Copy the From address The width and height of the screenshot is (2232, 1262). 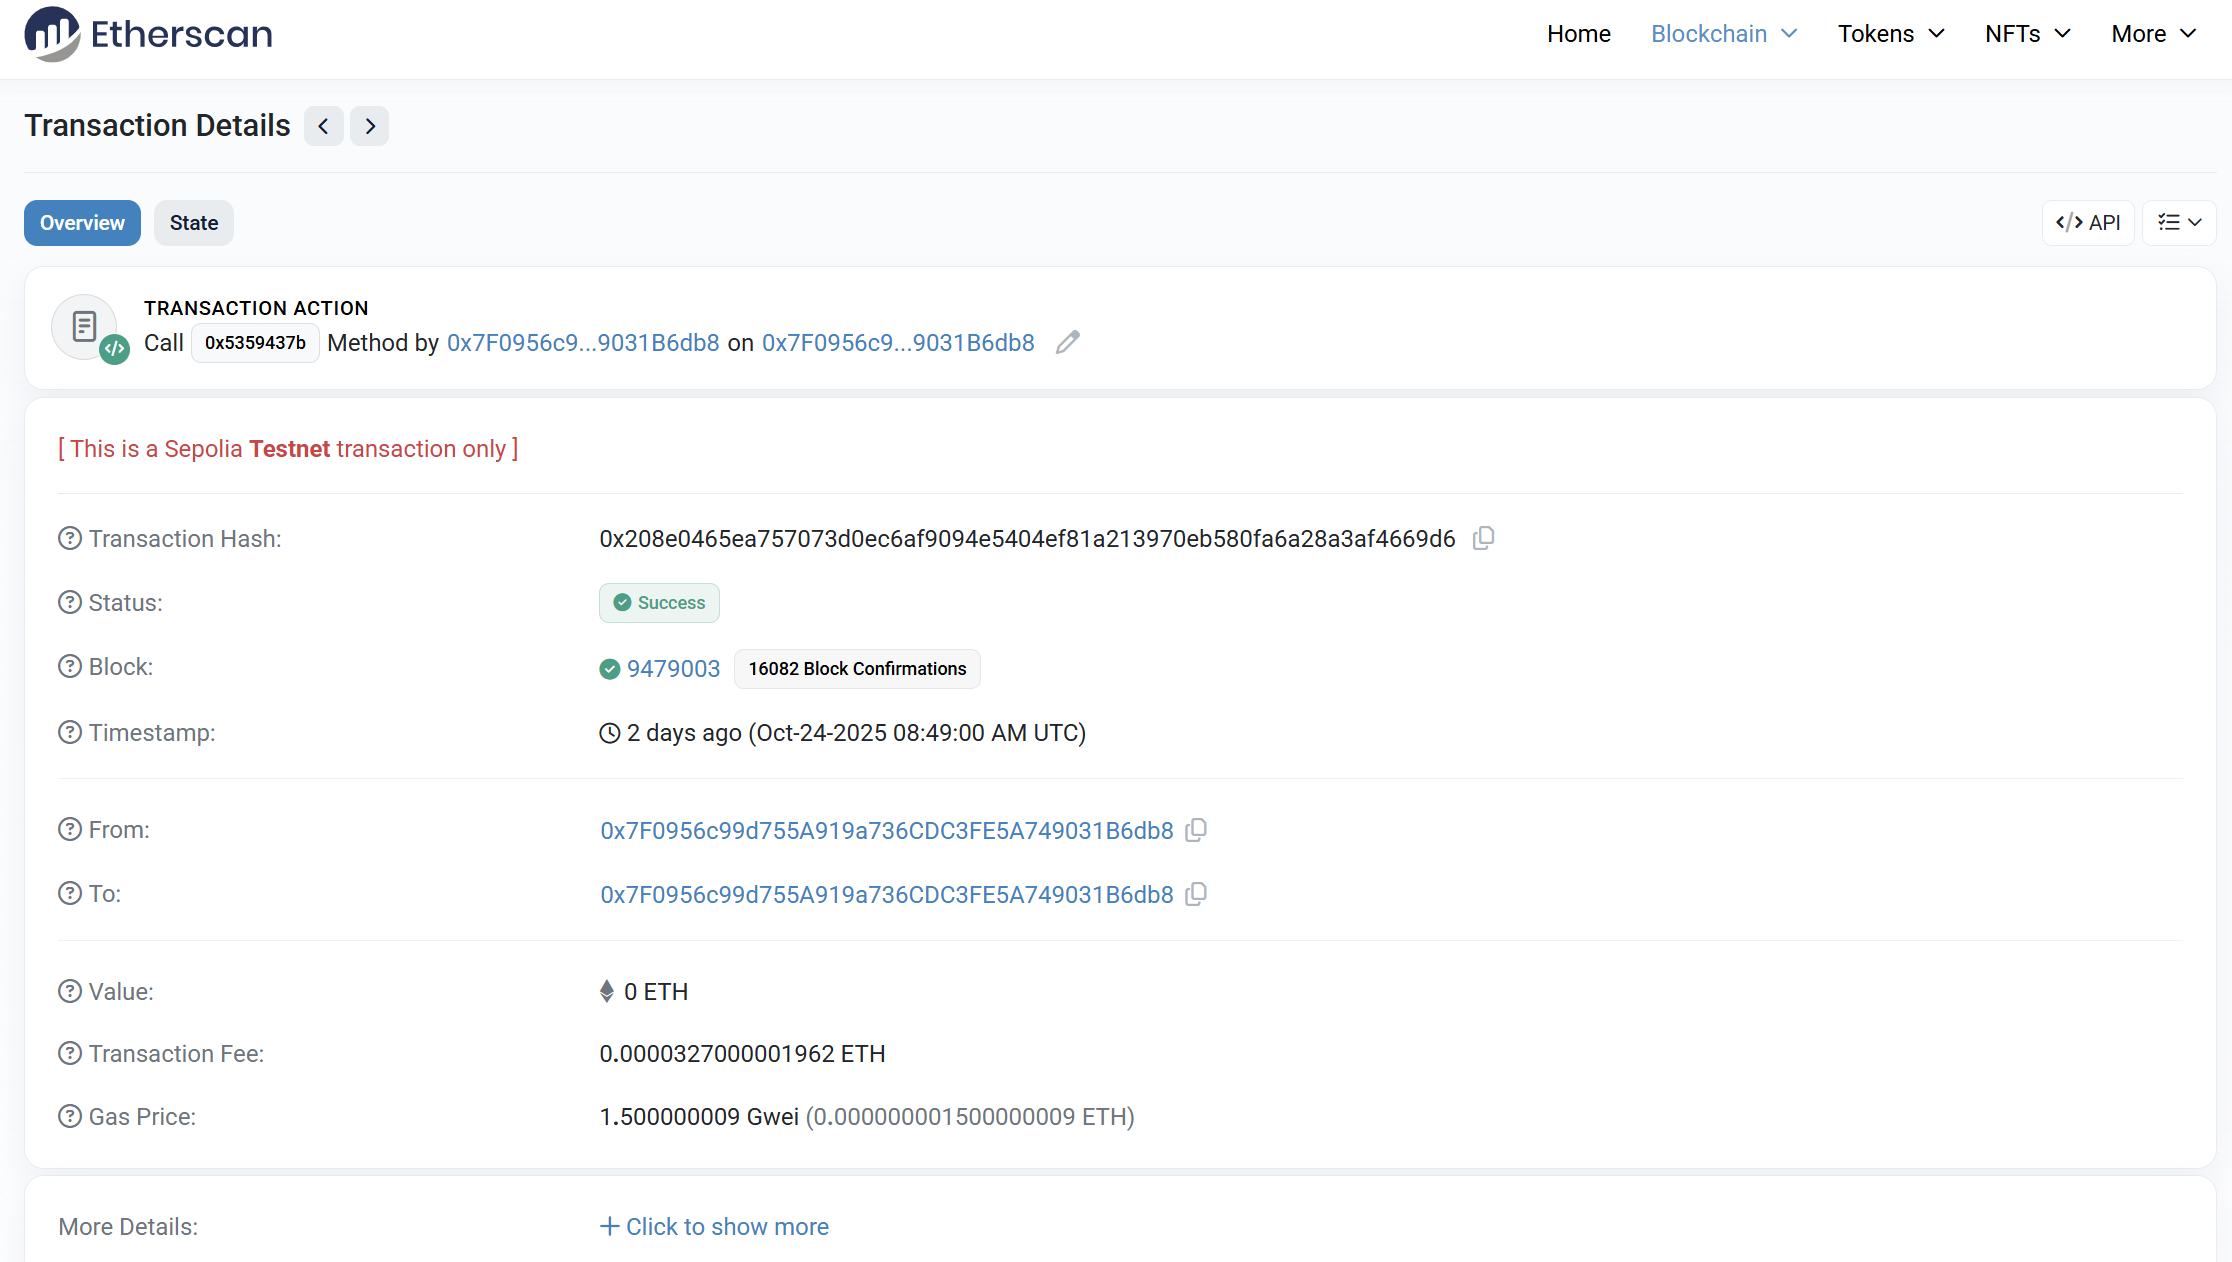1196,830
